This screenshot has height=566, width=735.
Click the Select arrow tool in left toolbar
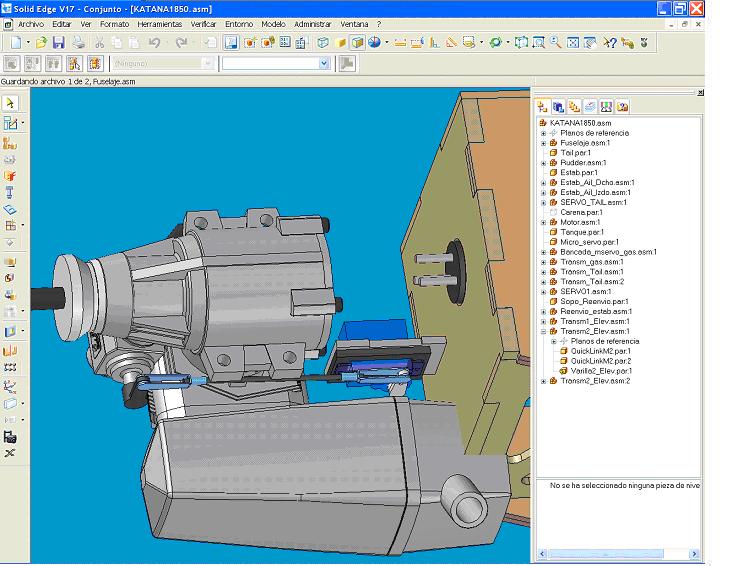[10, 103]
